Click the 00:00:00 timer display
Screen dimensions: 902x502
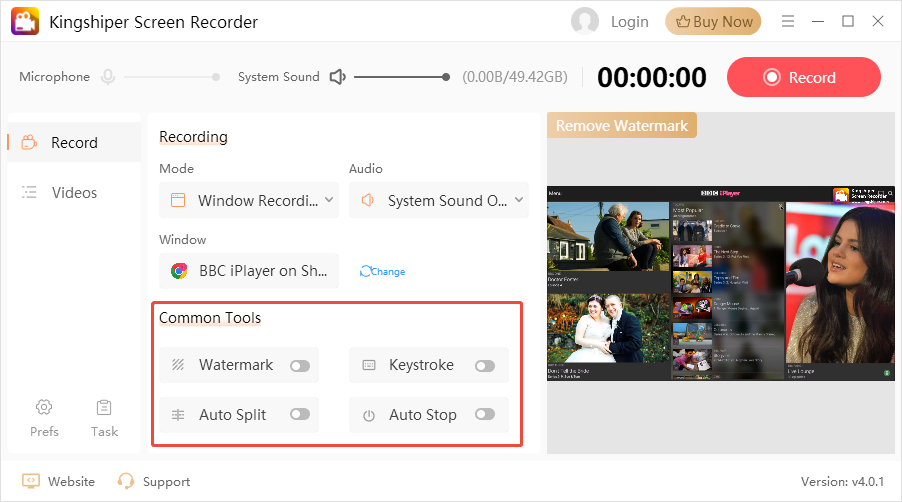pos(651,77)
